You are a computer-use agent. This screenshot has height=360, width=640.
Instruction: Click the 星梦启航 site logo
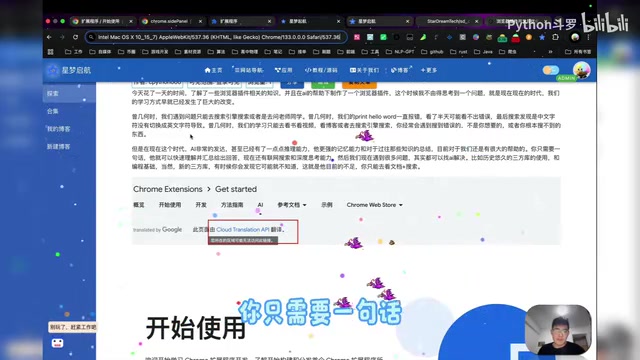click(x=69, y=70)
